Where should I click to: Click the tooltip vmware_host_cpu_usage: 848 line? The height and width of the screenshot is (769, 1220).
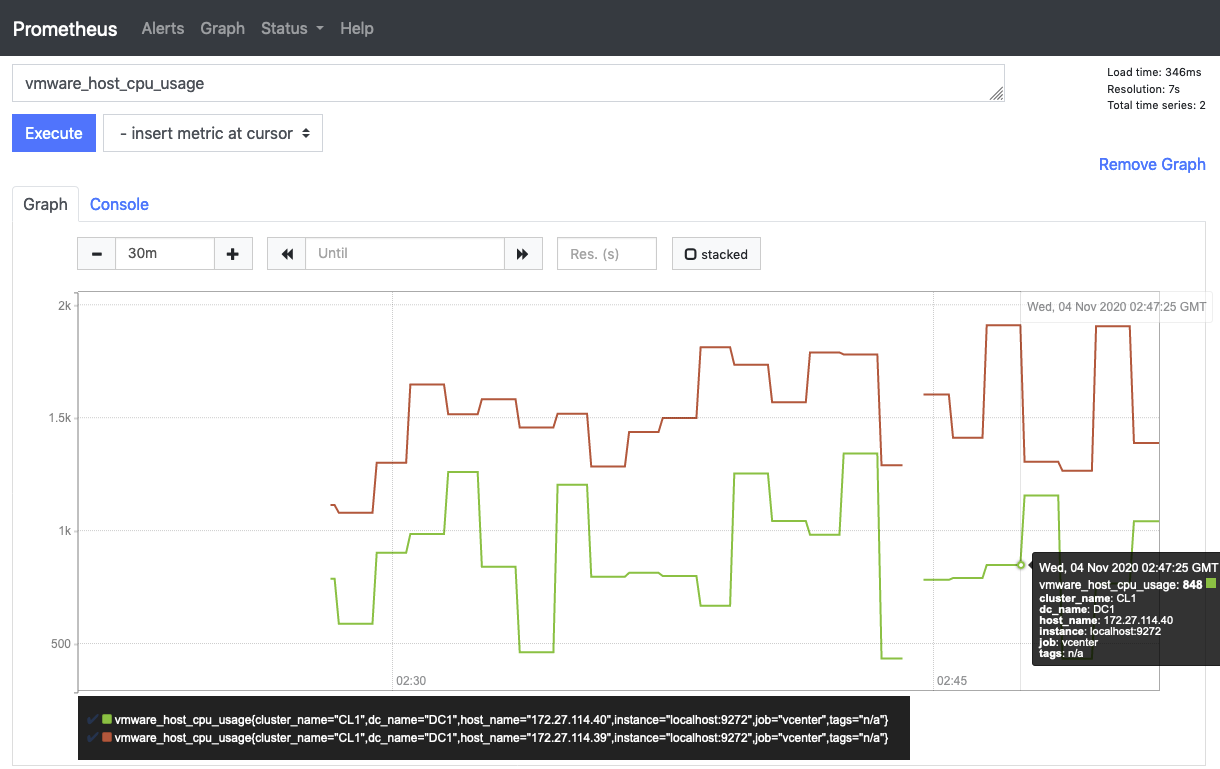point(1121,584)
